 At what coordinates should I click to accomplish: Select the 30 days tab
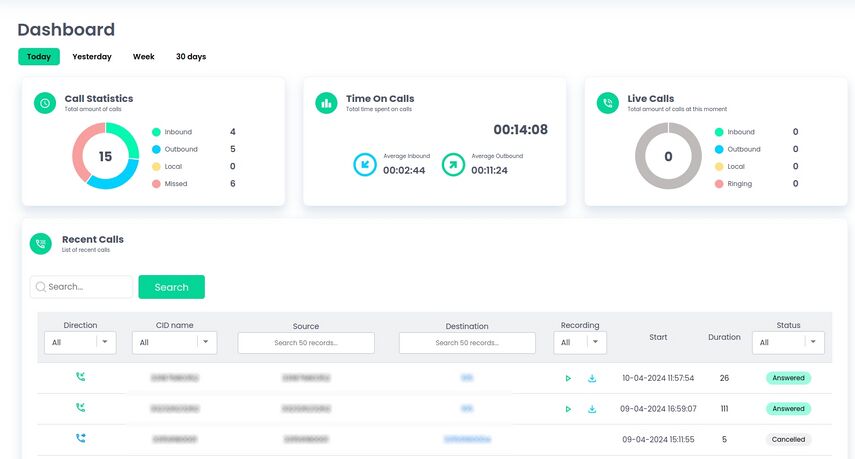click(190, 57)
